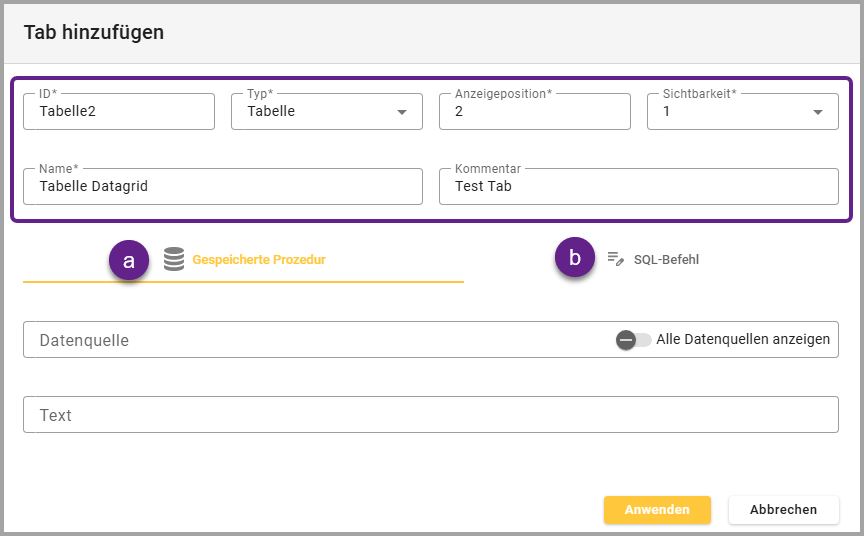Click the purple 'b' marker badge
The width and height of the screenshot is (864, 536).
point(575,258)
